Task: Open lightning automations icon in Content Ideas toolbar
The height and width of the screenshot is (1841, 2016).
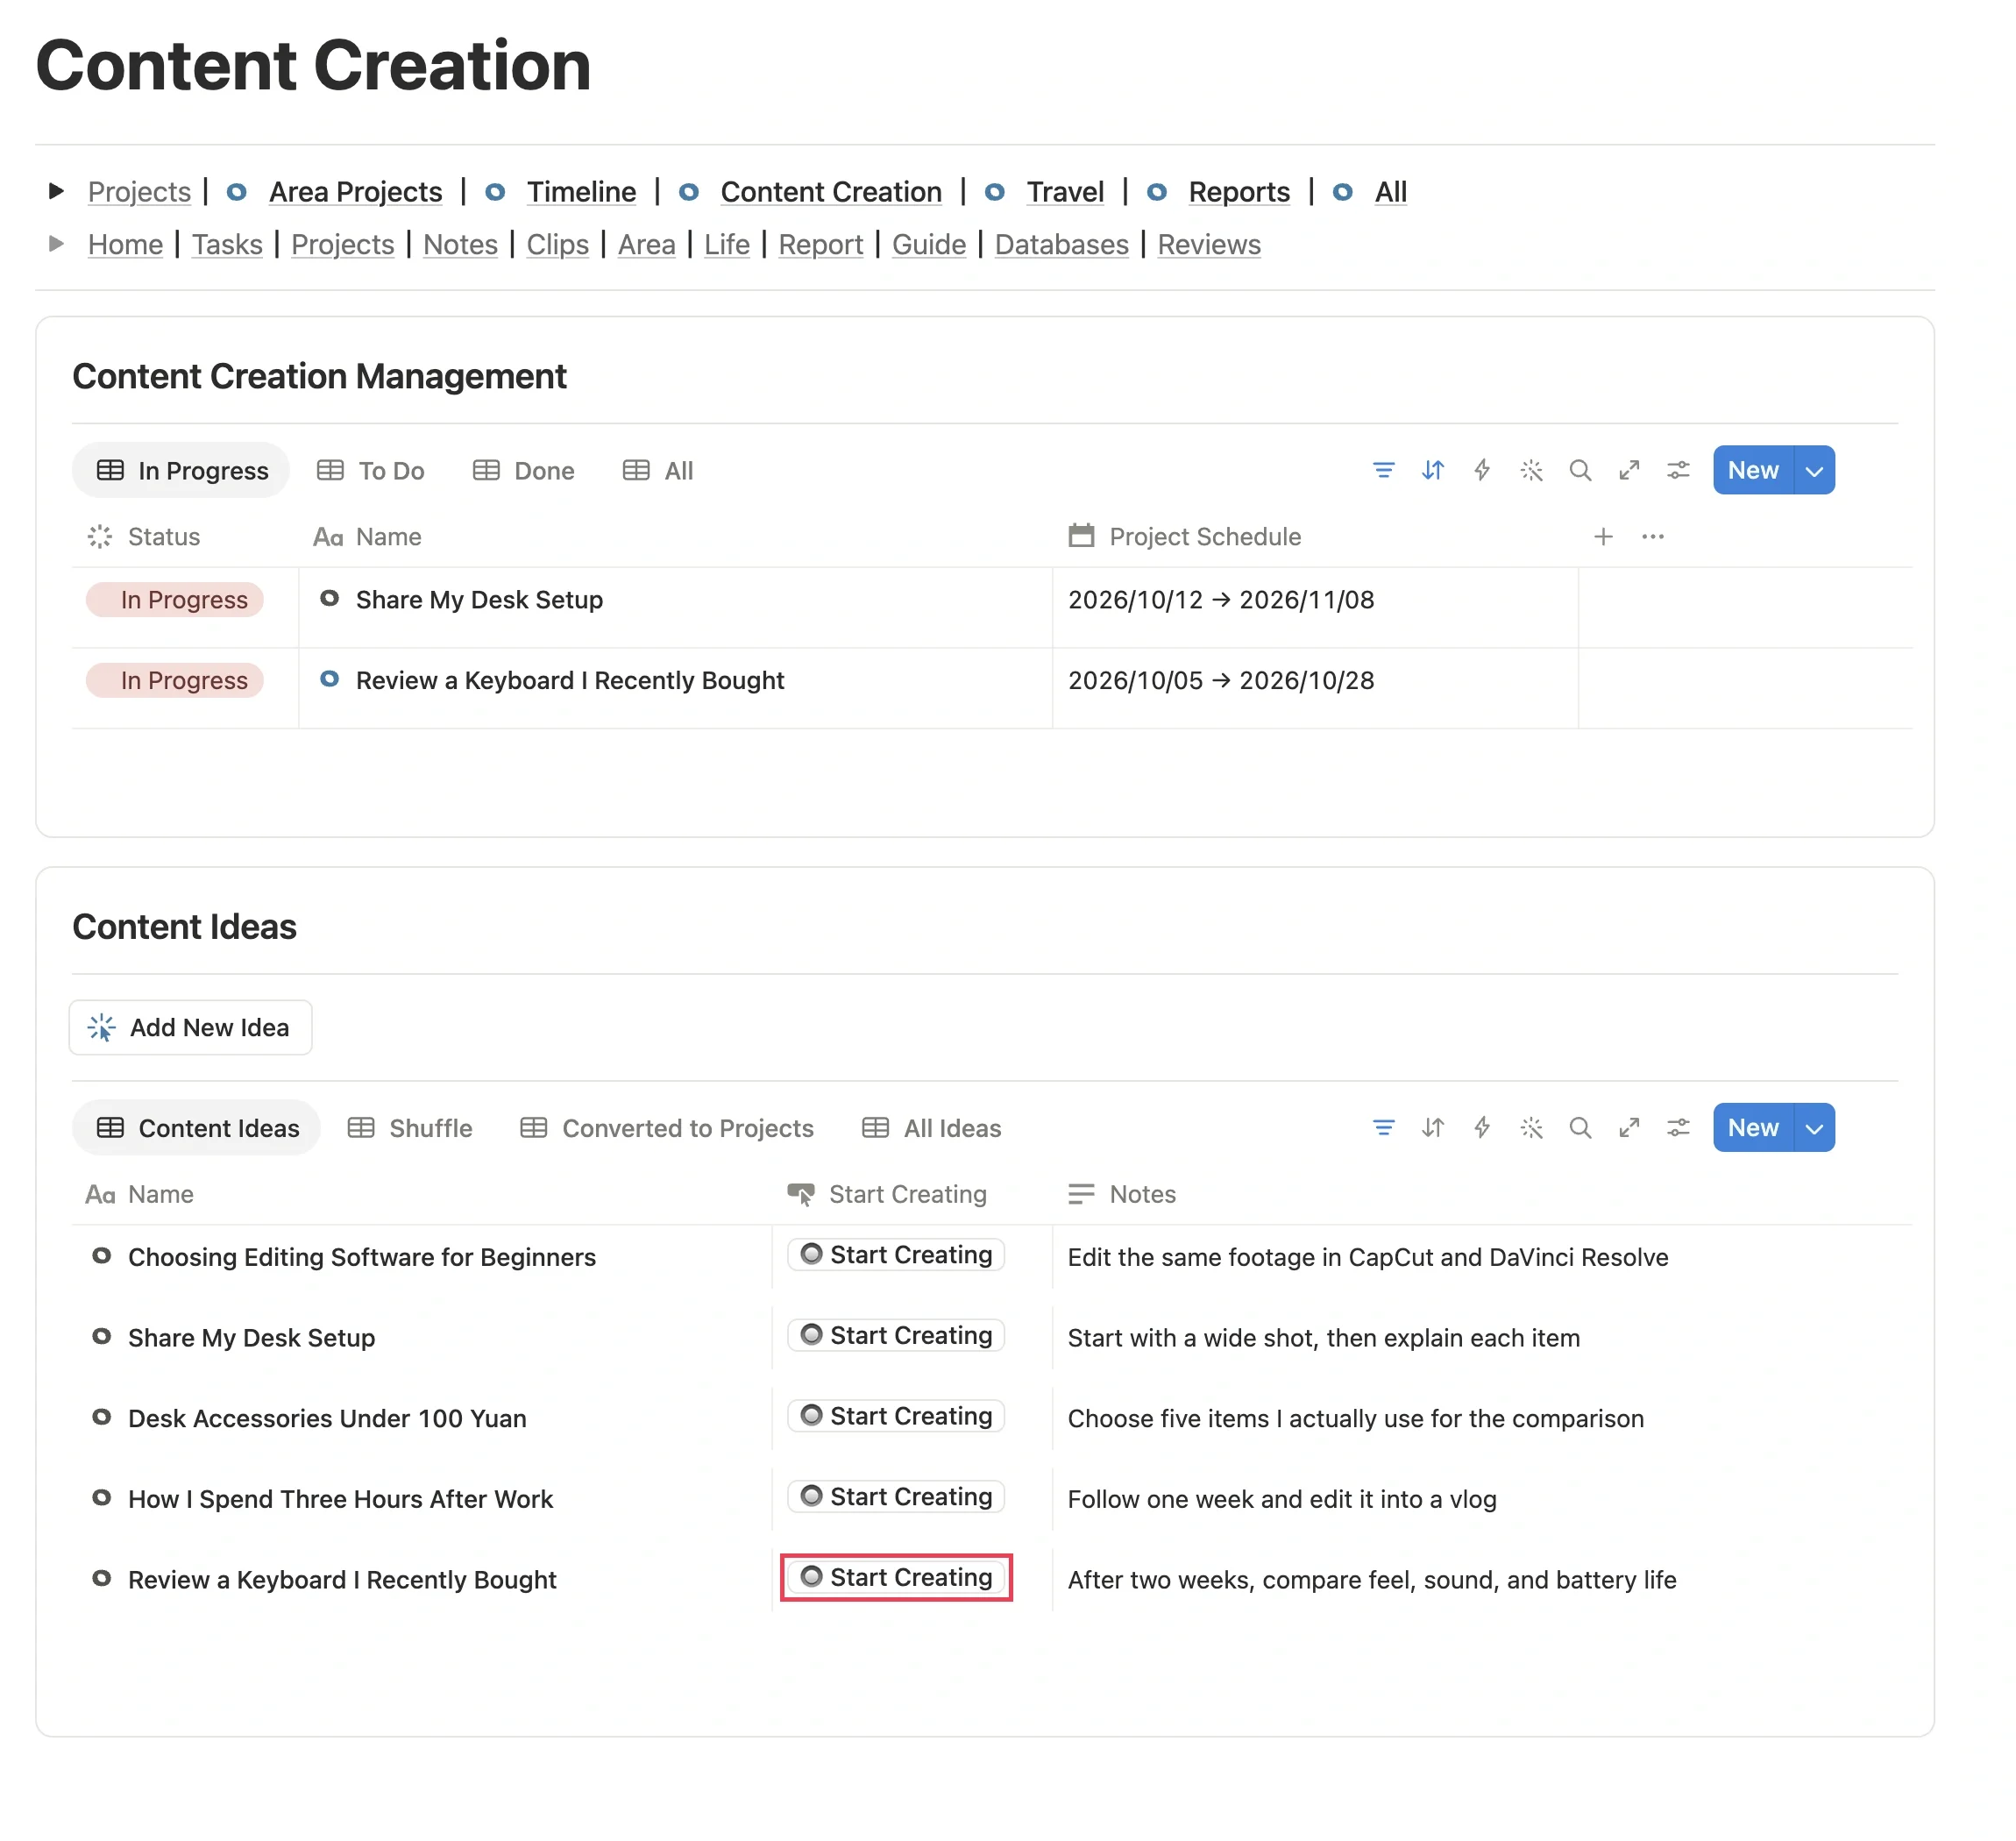Action: tap(1481, 1128)
